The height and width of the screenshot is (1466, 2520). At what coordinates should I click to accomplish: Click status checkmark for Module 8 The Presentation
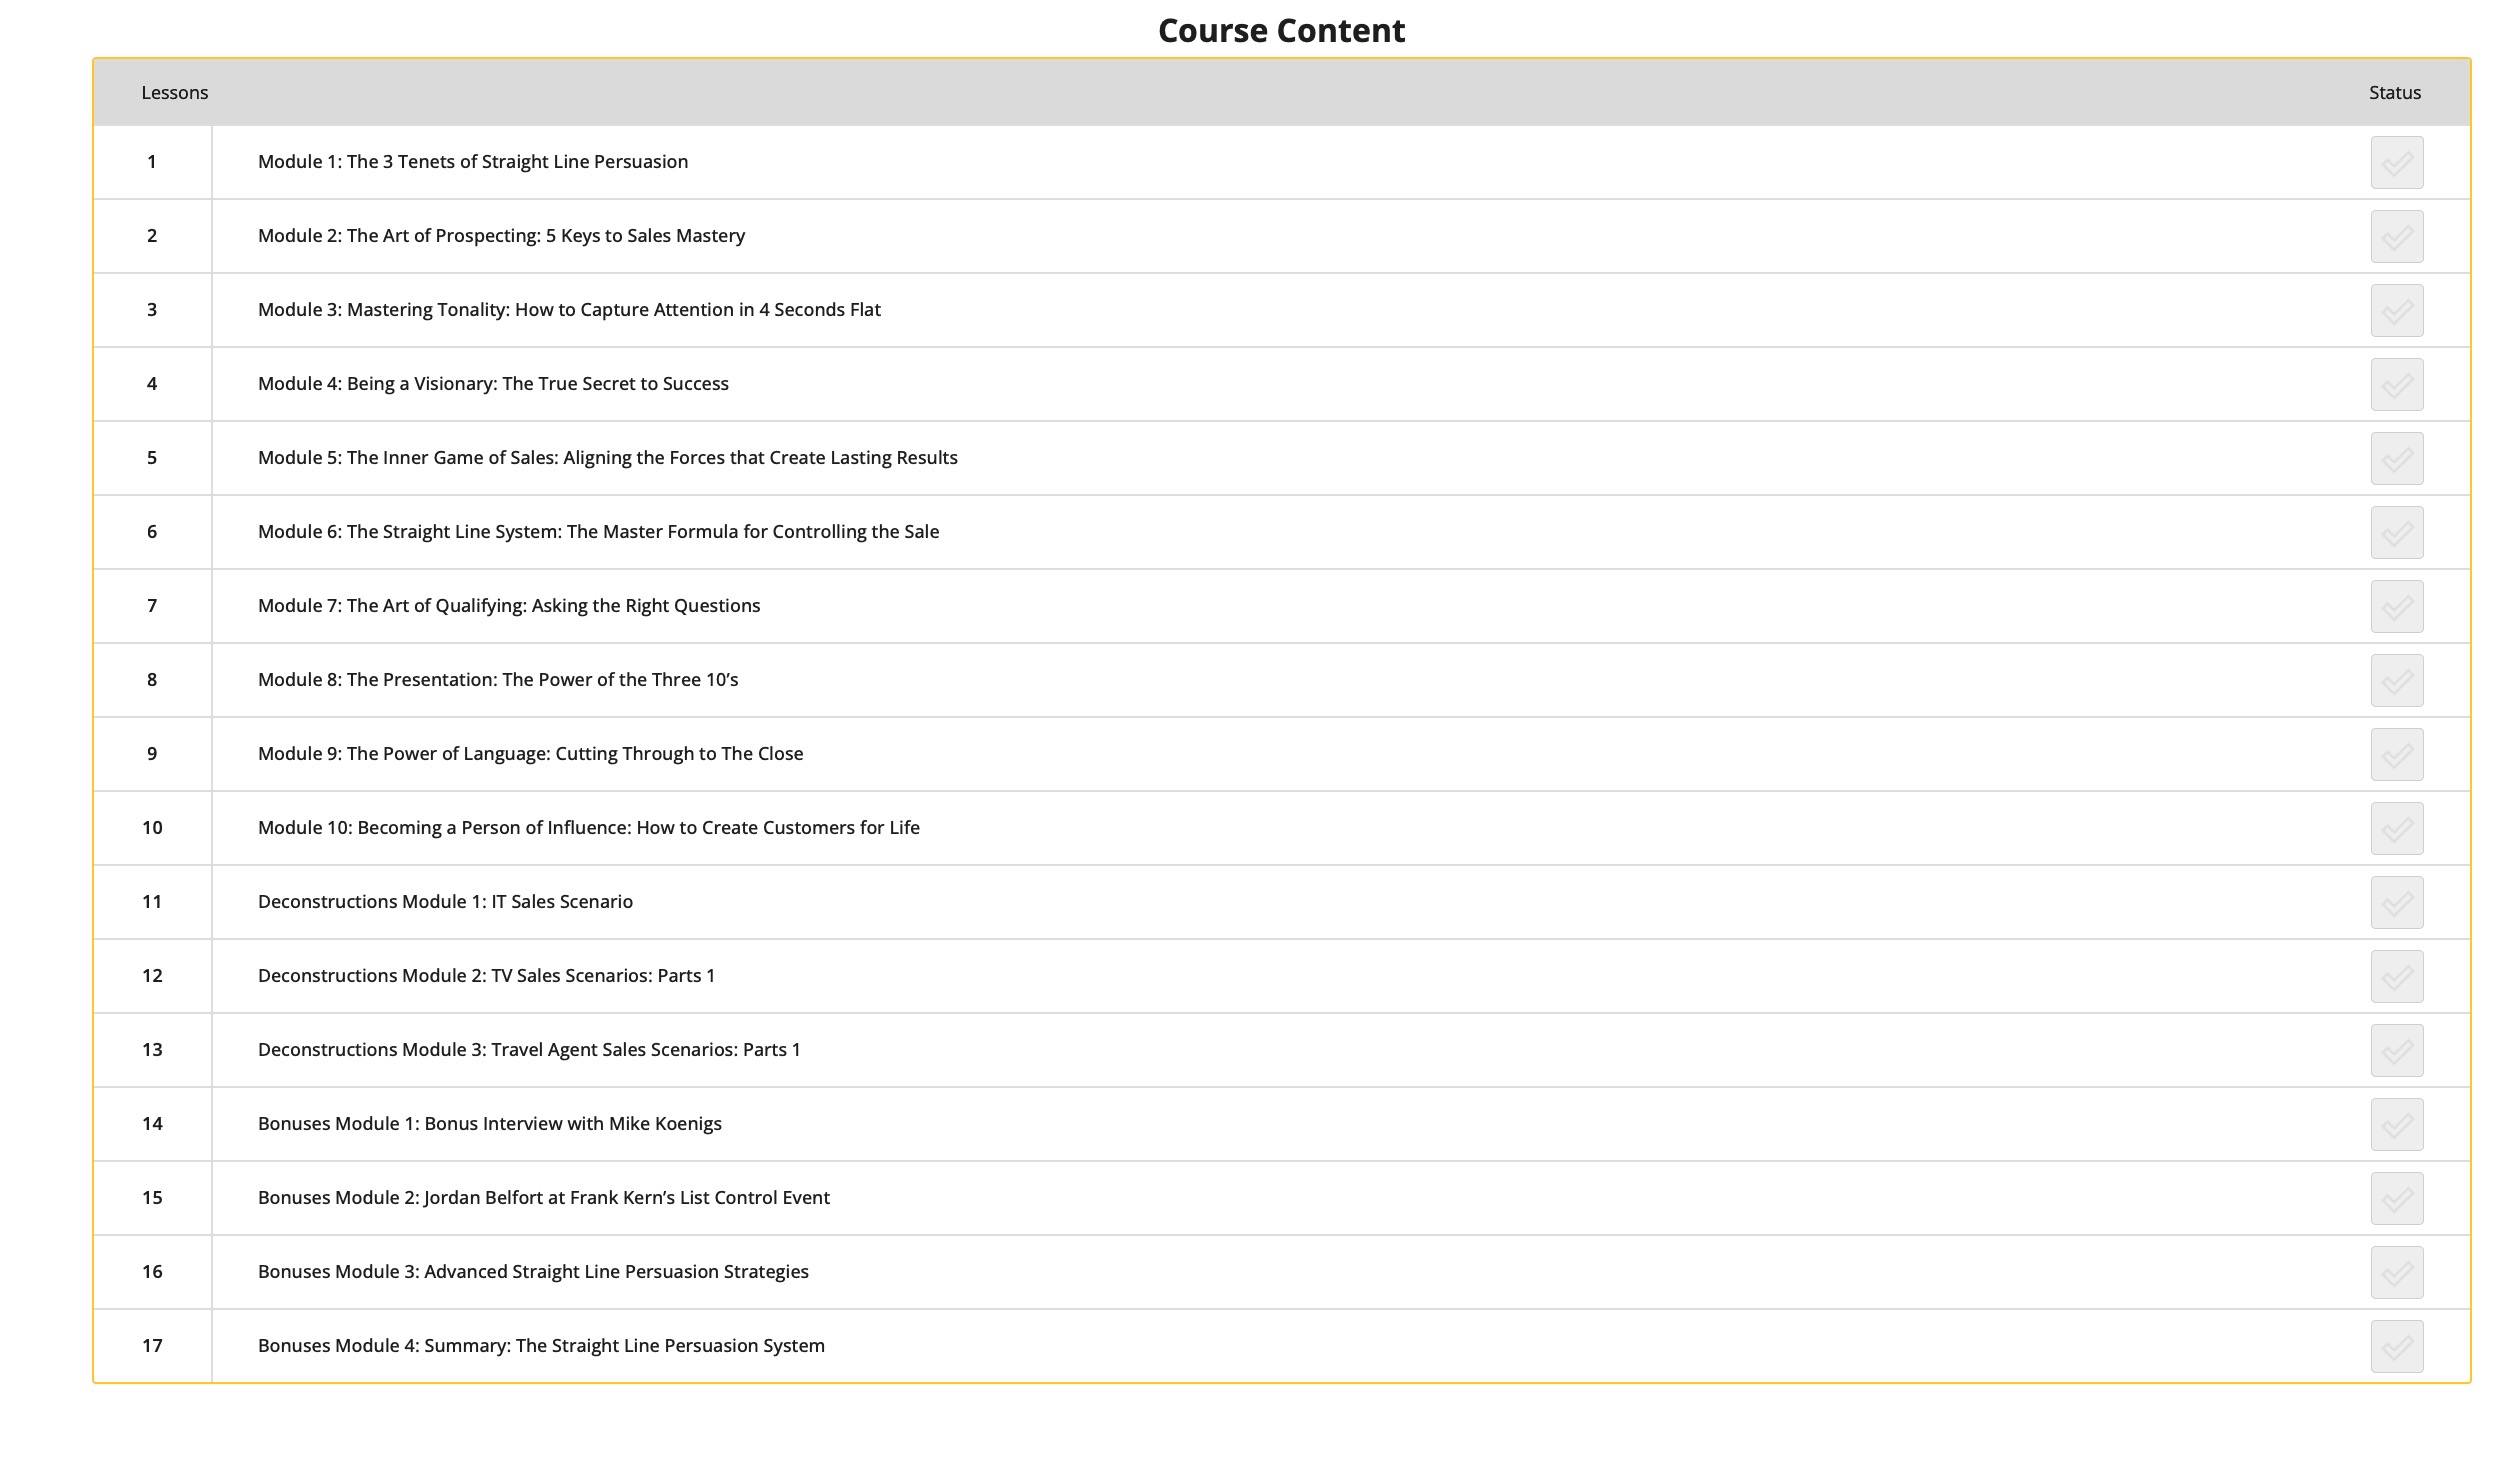point(2397,680)
